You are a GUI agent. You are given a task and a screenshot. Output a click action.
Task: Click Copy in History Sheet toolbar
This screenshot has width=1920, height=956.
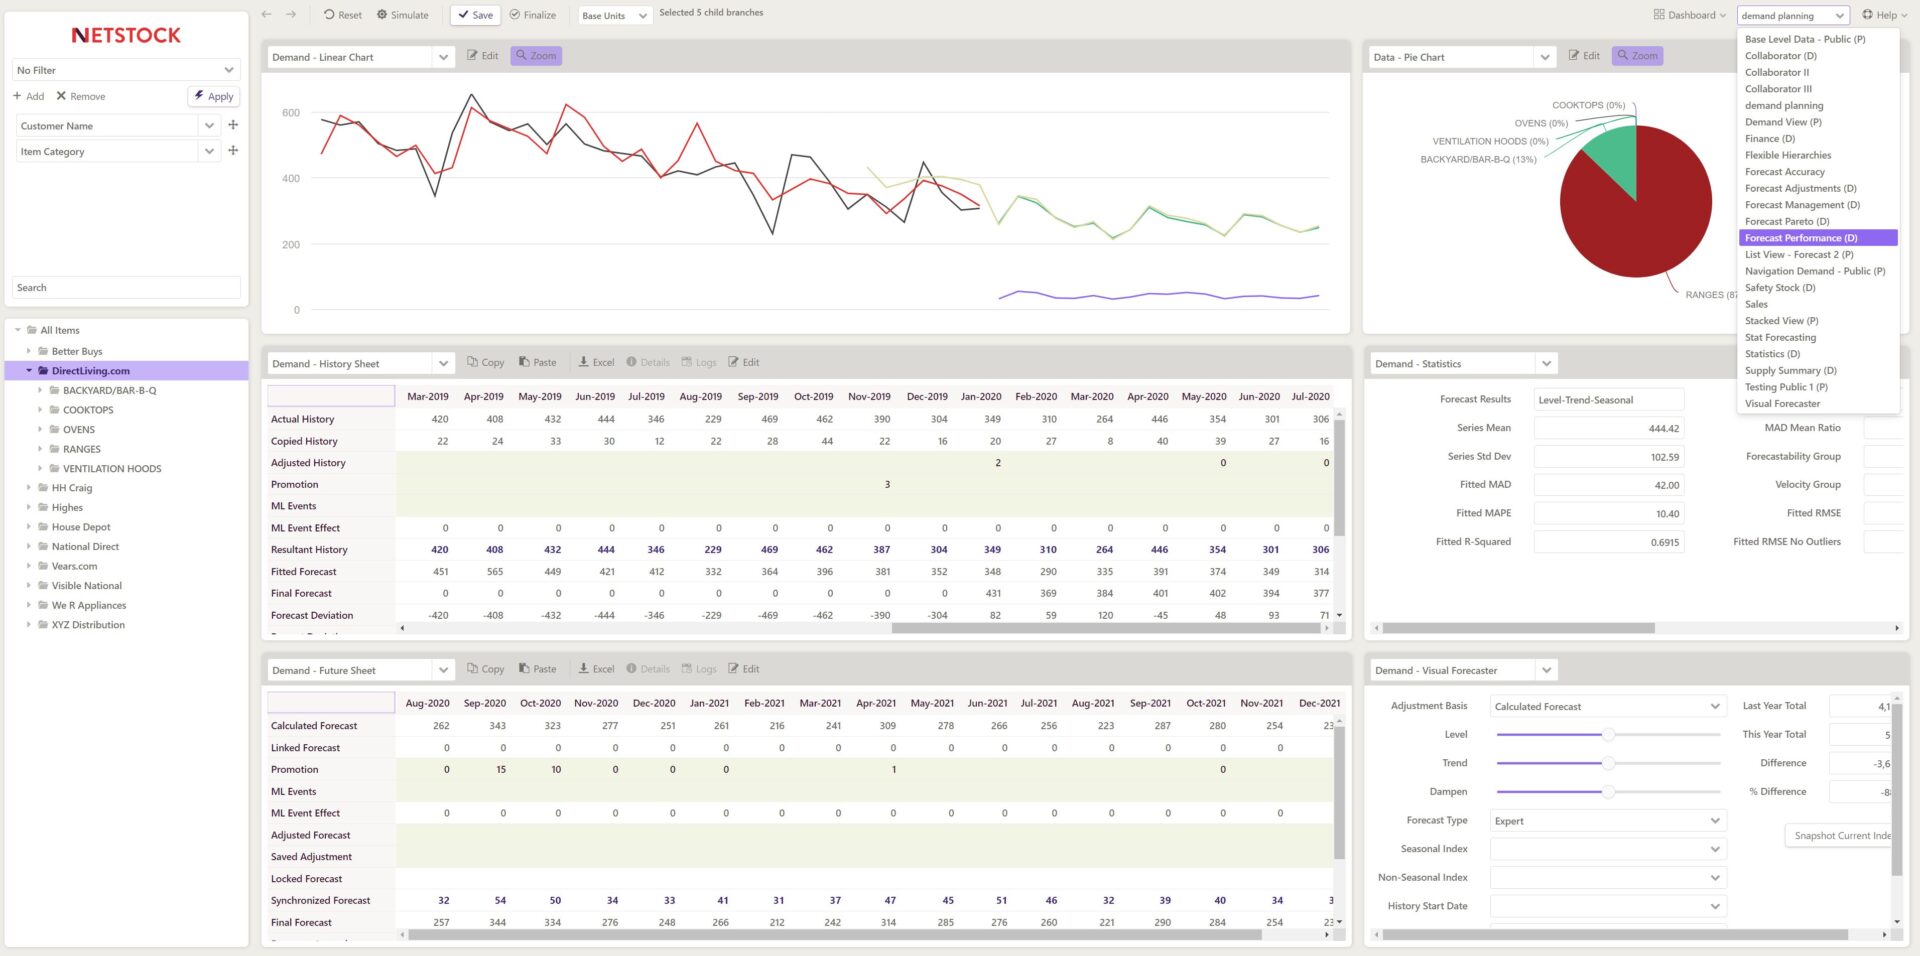485,363
